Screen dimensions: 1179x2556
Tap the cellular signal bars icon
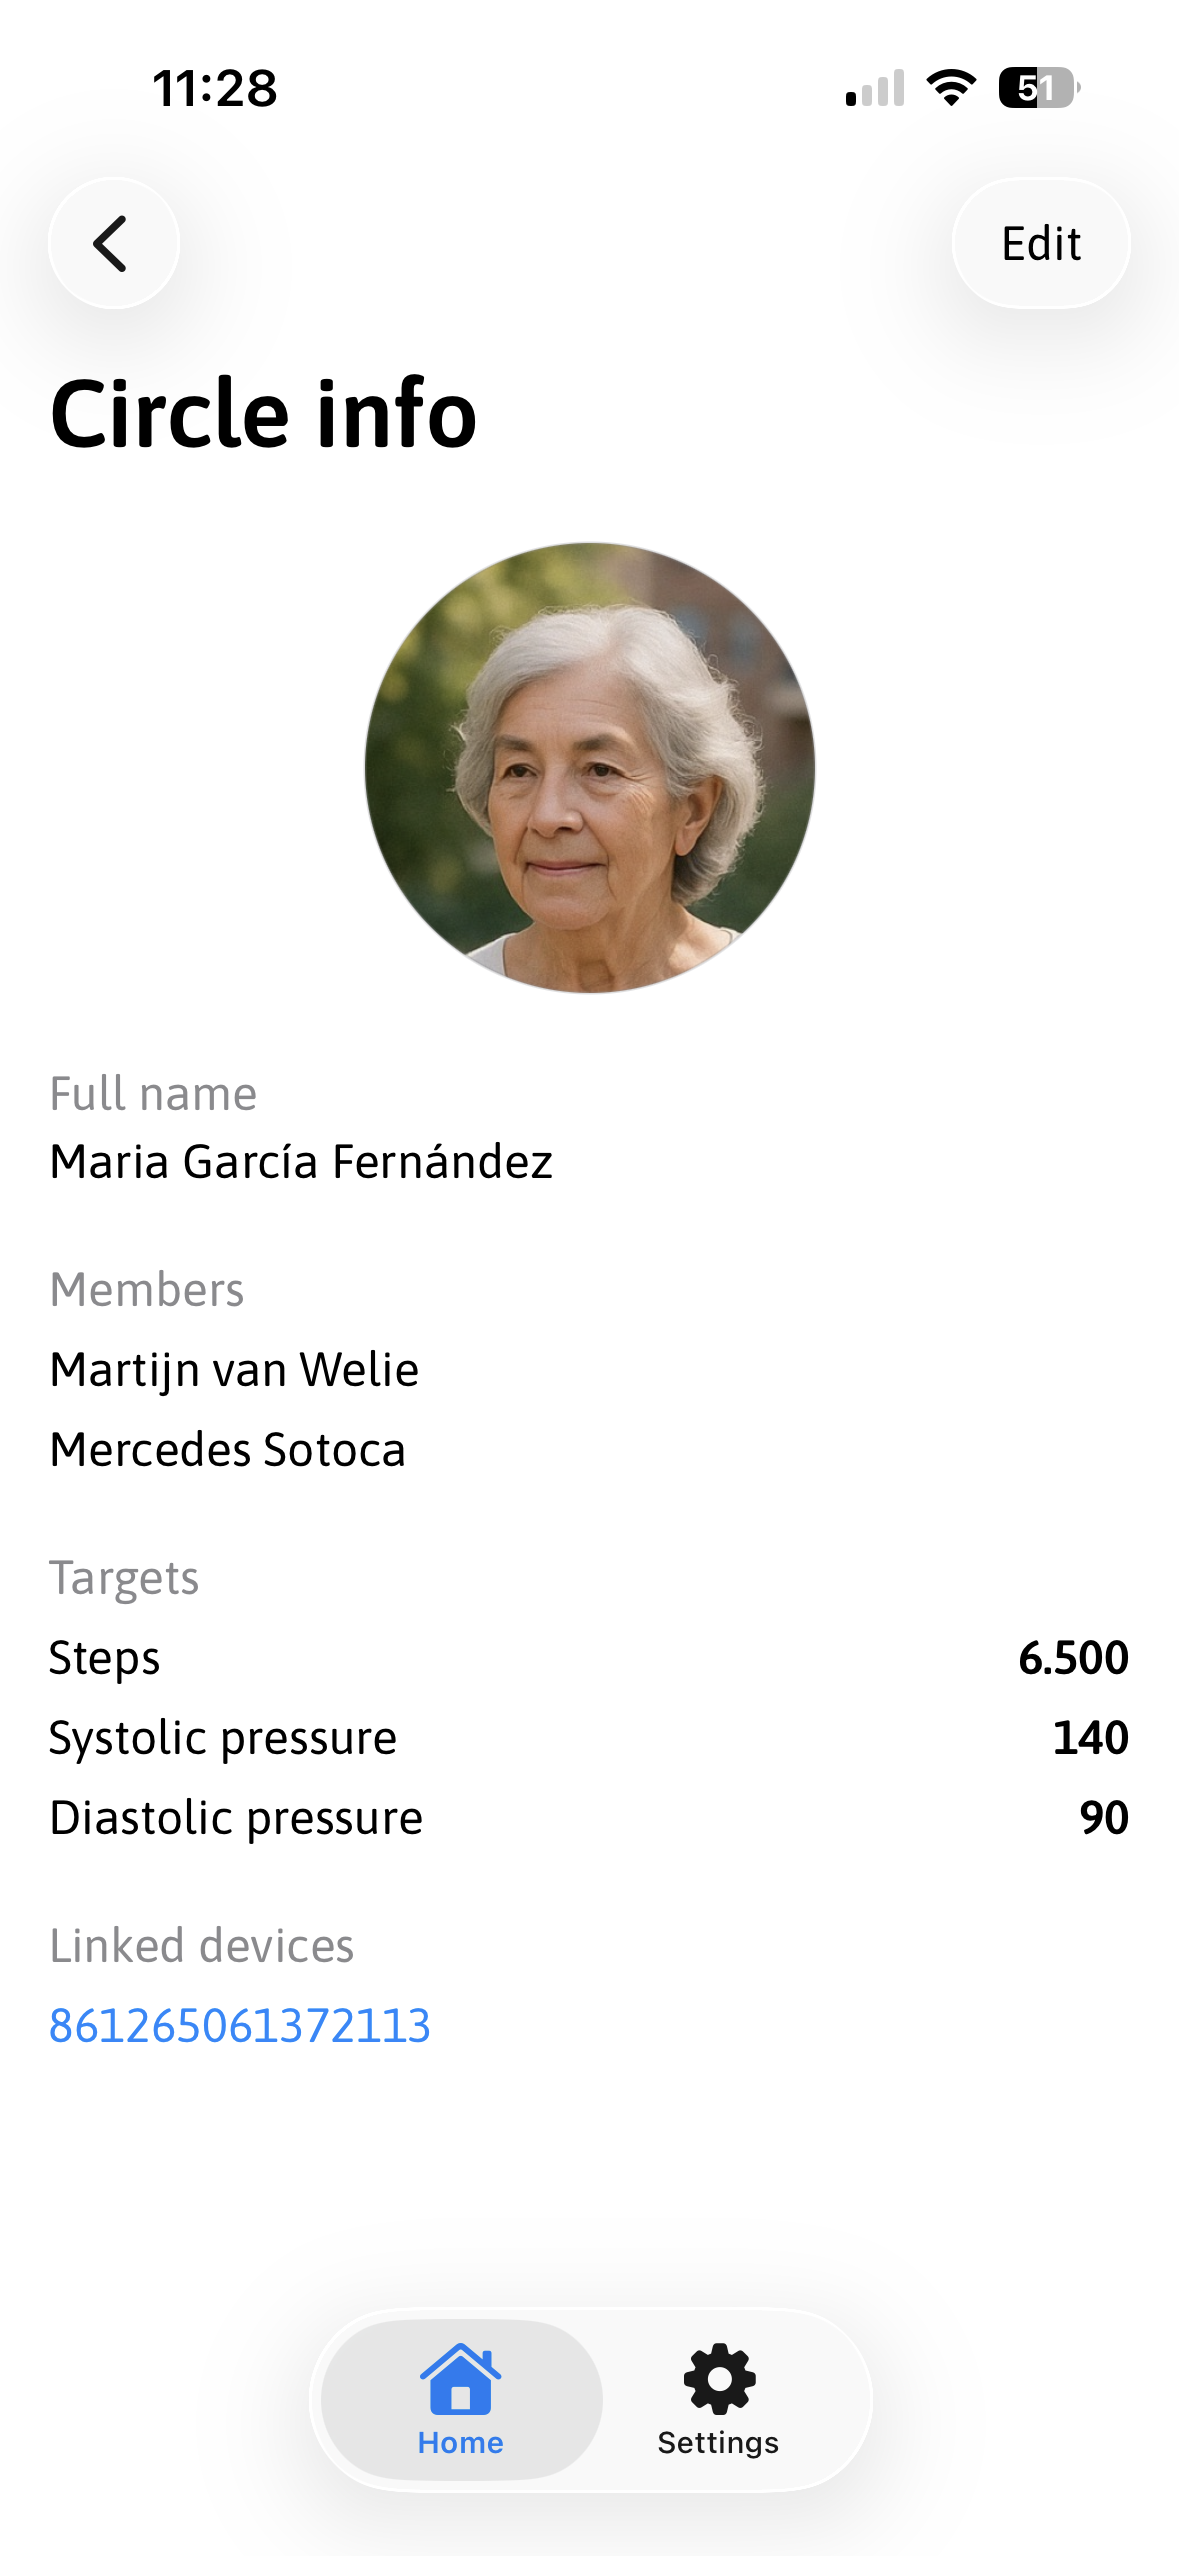tap(875, 88)
